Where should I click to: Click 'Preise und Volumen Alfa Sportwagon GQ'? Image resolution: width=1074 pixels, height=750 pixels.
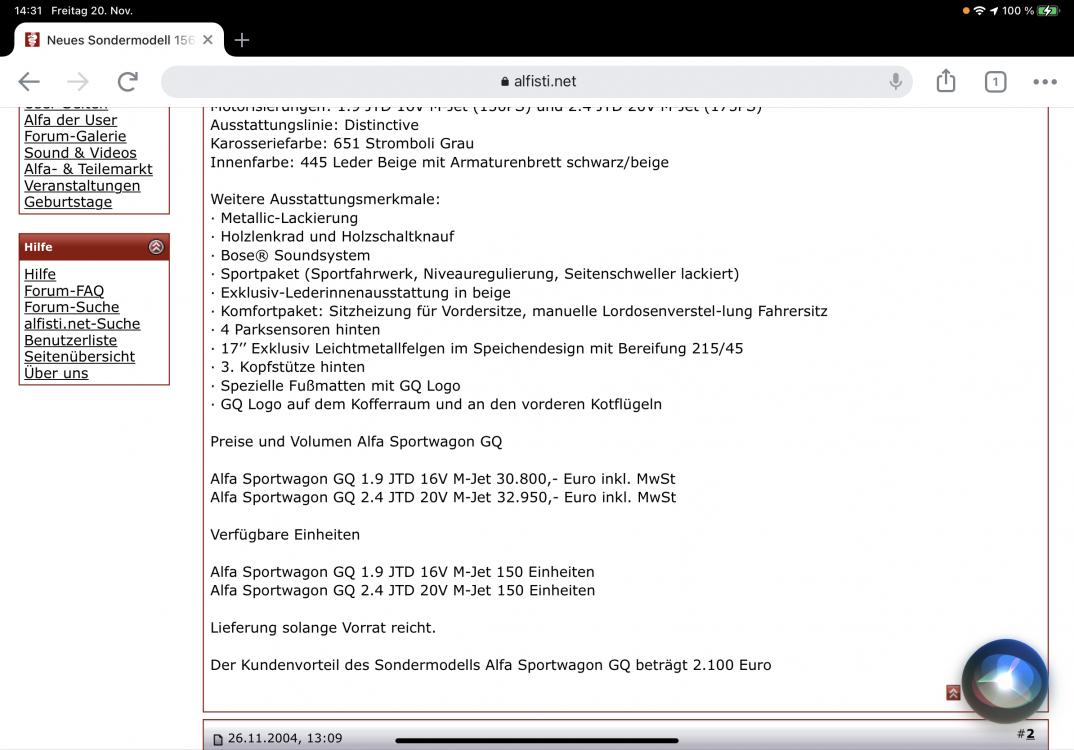[356, 442]
